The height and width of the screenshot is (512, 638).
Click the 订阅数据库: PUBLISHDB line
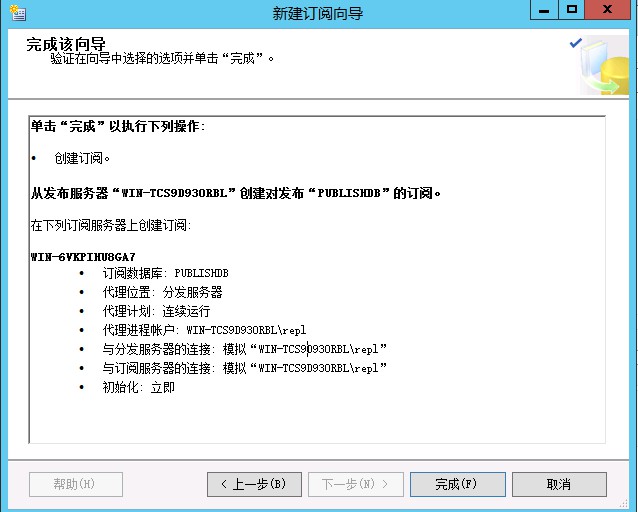[165, 273]
